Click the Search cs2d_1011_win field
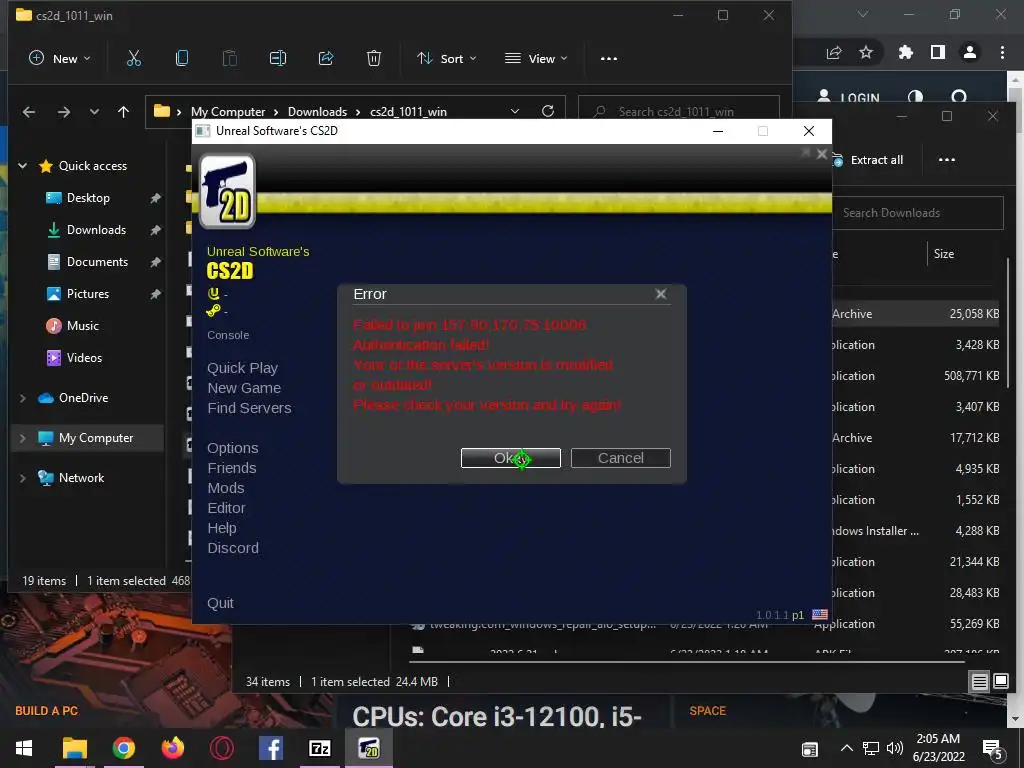 pyautogui.click(x=679, y=112)
